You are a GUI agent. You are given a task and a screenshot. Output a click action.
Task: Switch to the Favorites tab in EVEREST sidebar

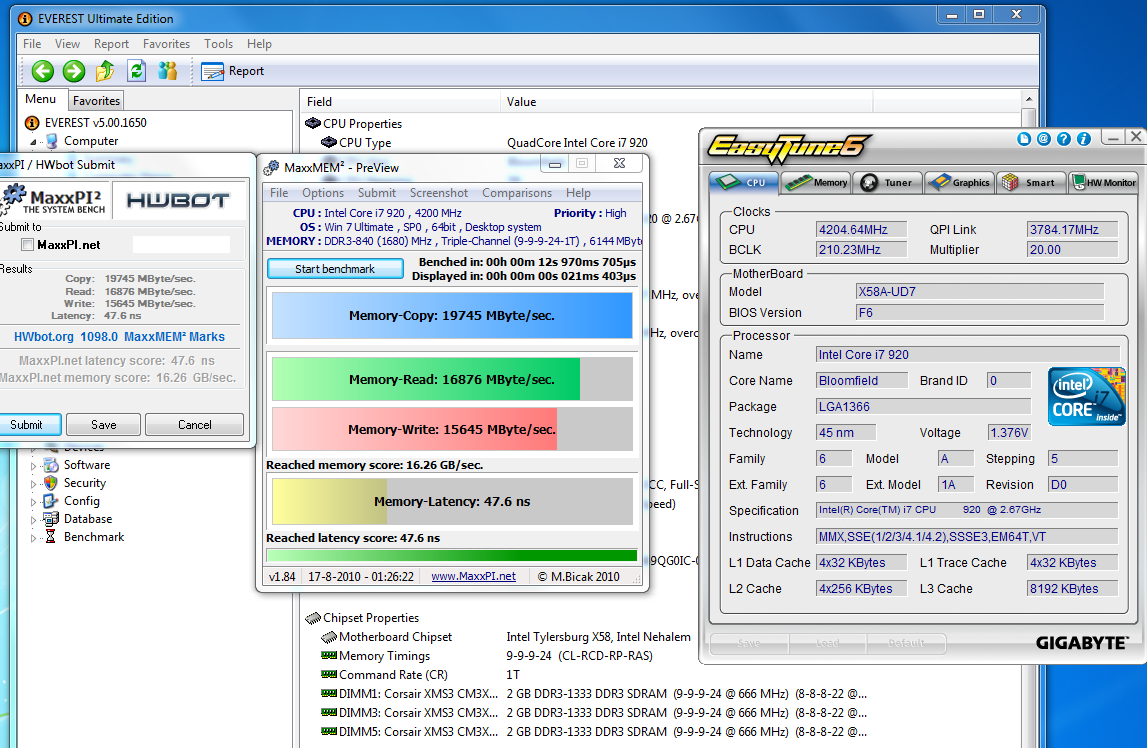[x=96, y=101]
